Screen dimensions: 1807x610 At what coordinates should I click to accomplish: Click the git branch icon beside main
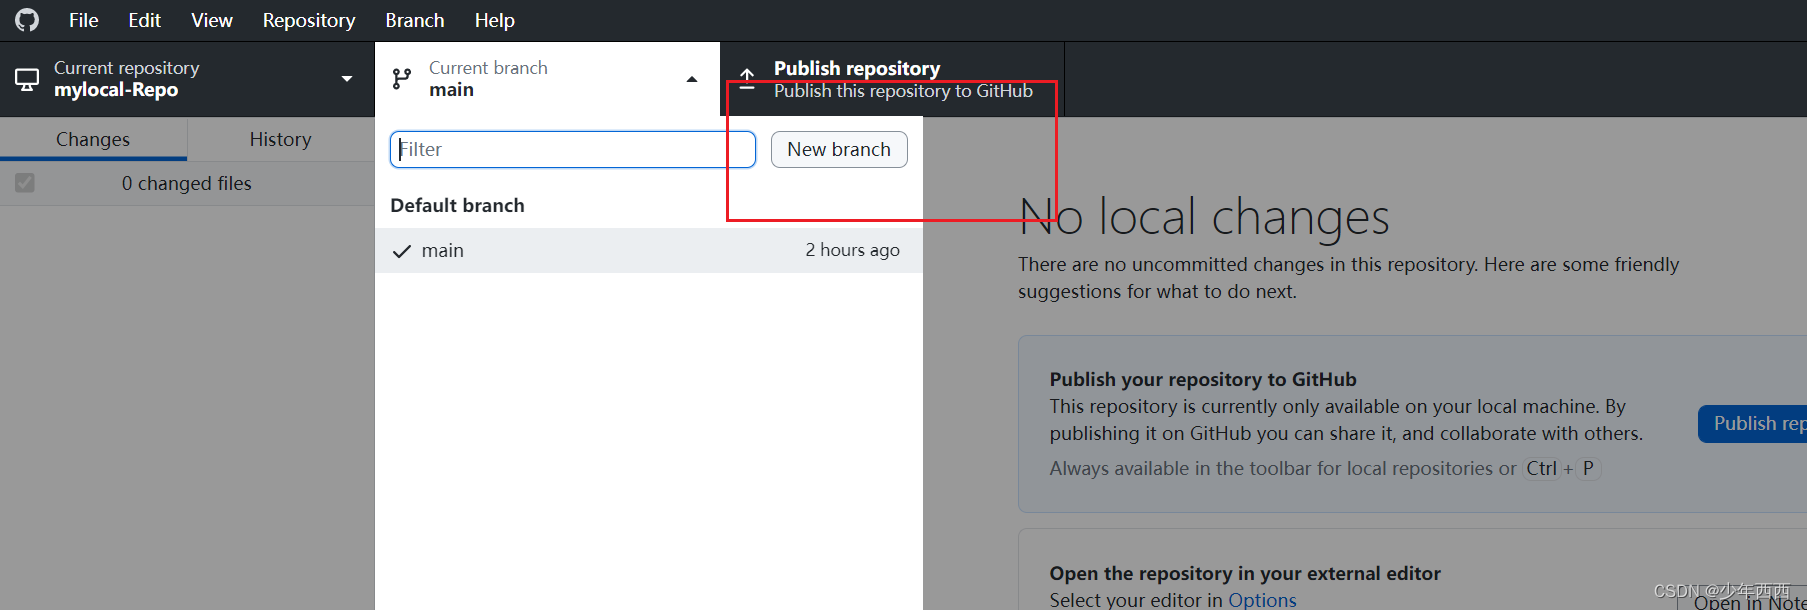click(x=402, y=79)
